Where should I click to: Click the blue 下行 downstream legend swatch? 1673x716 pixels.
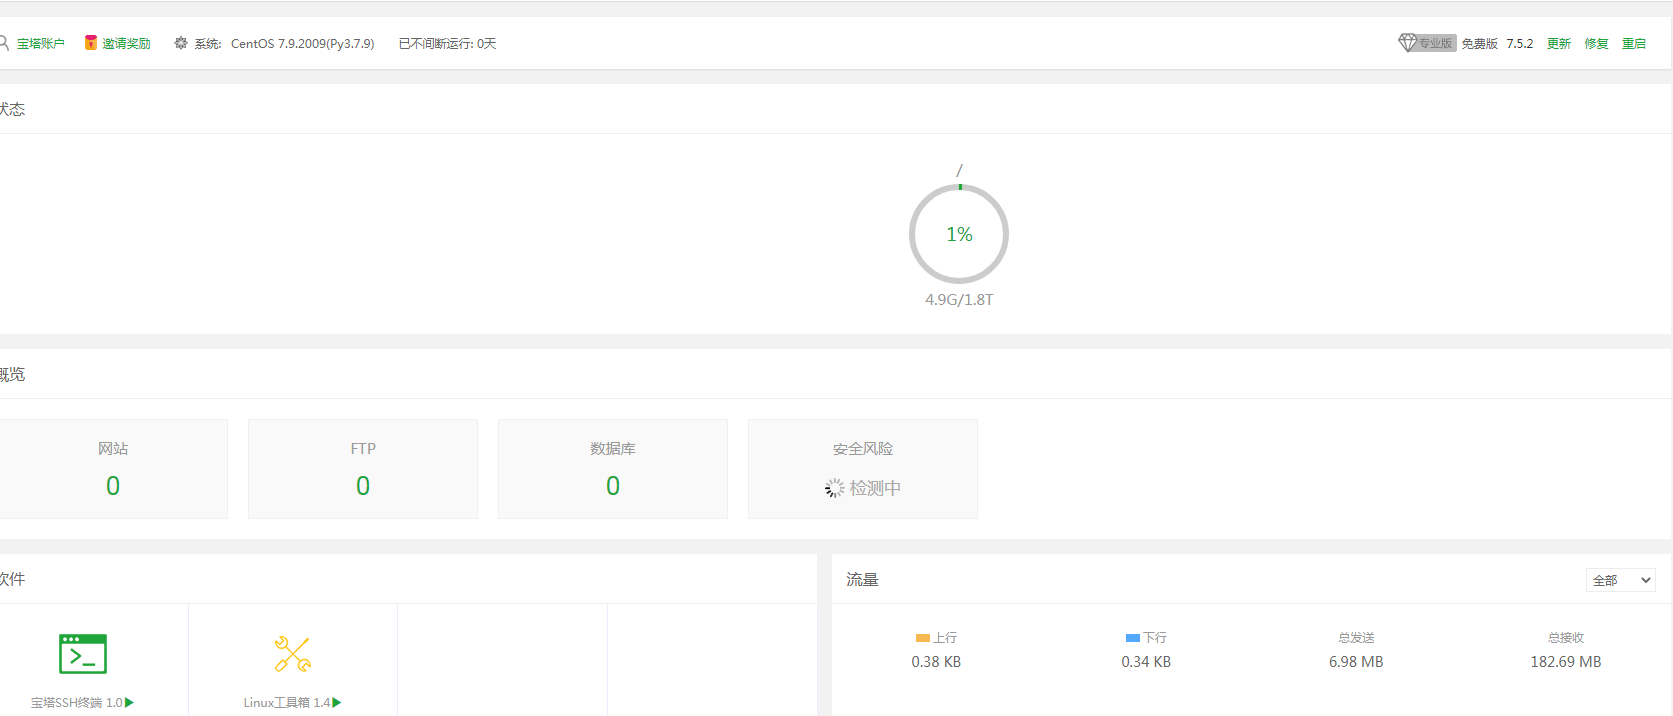click(1133, 638)
